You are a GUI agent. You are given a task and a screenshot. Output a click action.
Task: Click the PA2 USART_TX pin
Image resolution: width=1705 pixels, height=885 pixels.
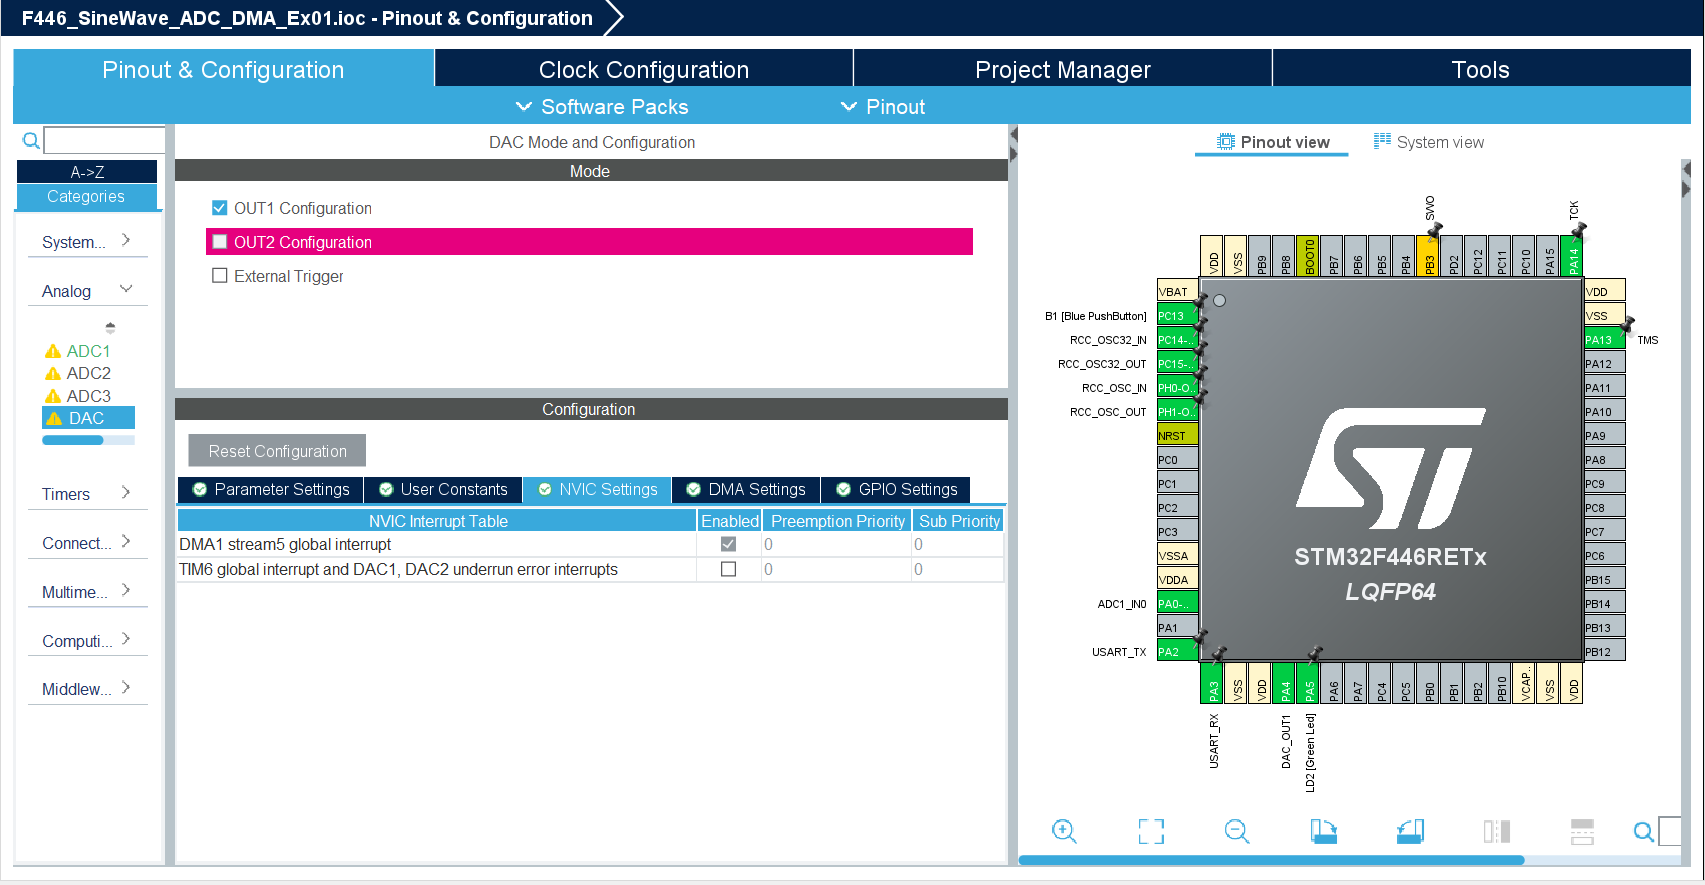pos(1177,651)
